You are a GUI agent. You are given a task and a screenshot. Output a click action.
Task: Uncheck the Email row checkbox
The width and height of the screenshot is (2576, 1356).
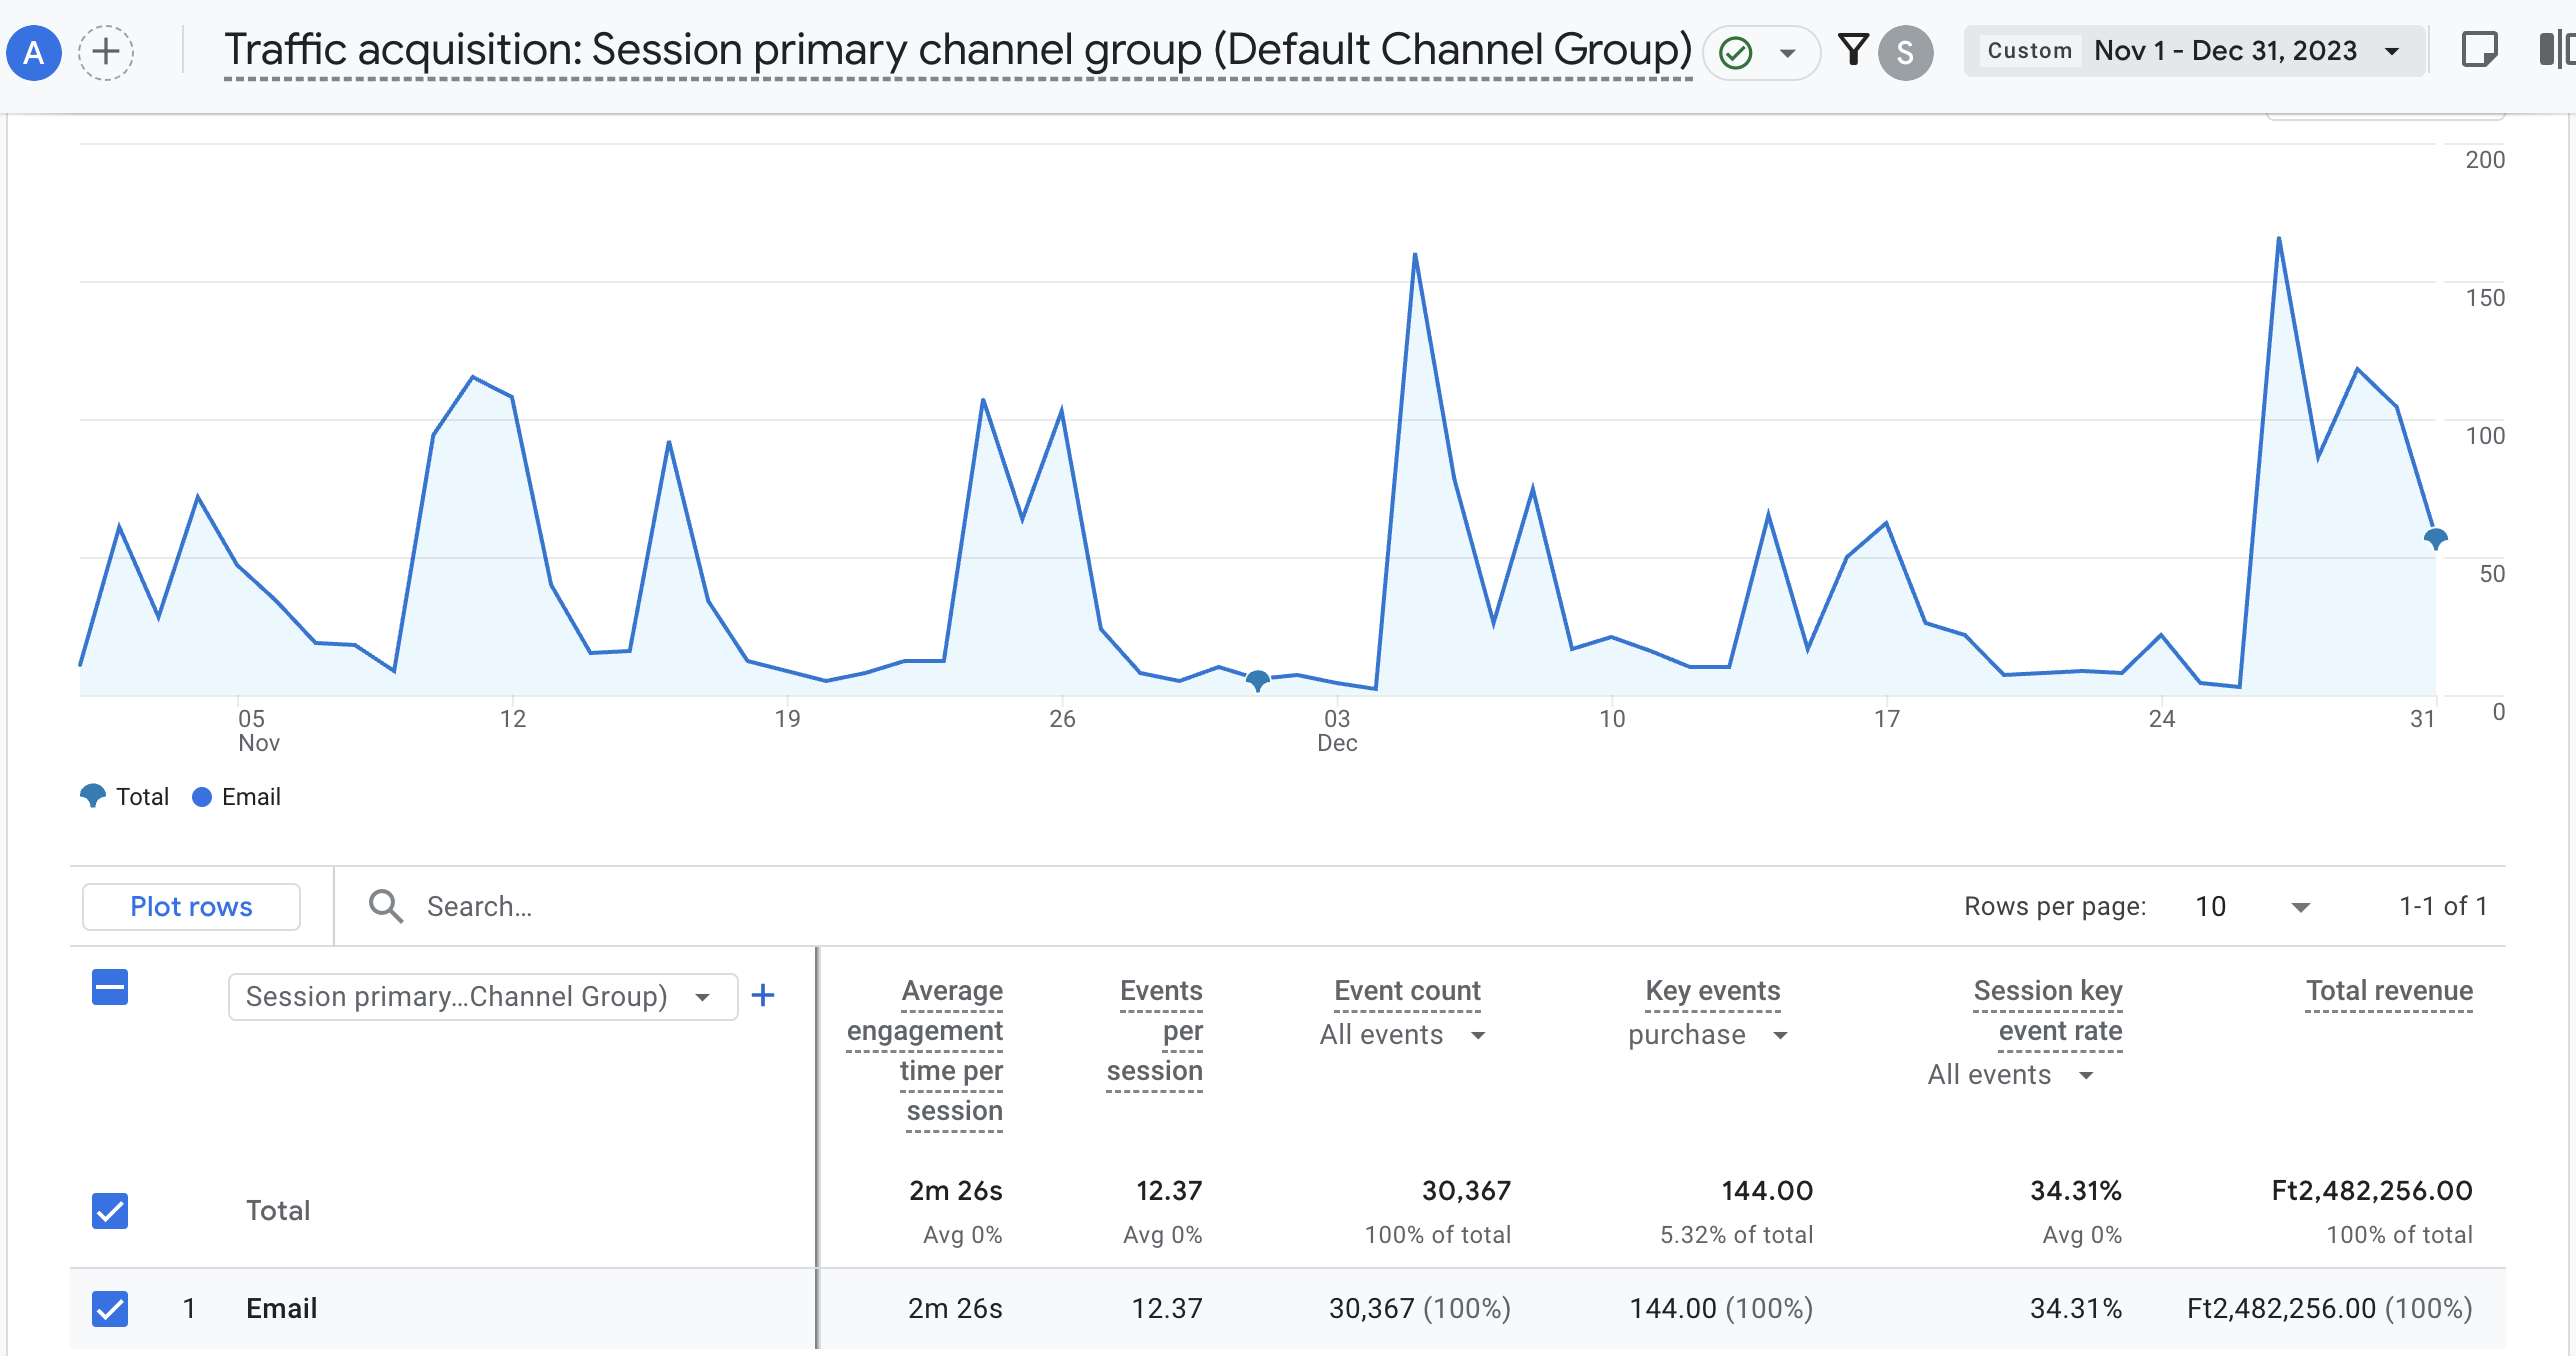click(x=110, y=1308)
